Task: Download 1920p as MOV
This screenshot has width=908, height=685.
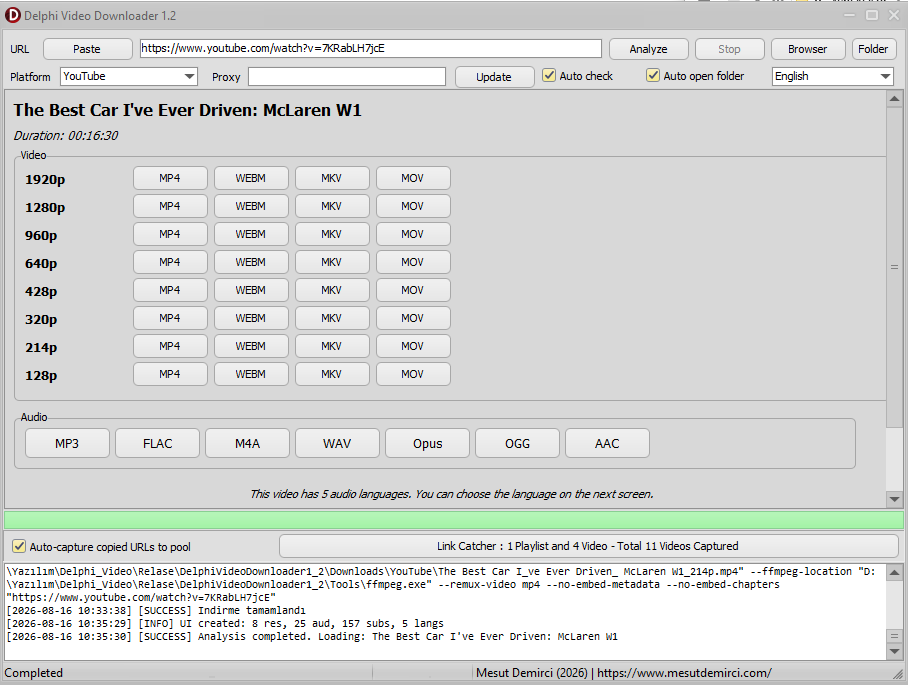Action: 413,178
